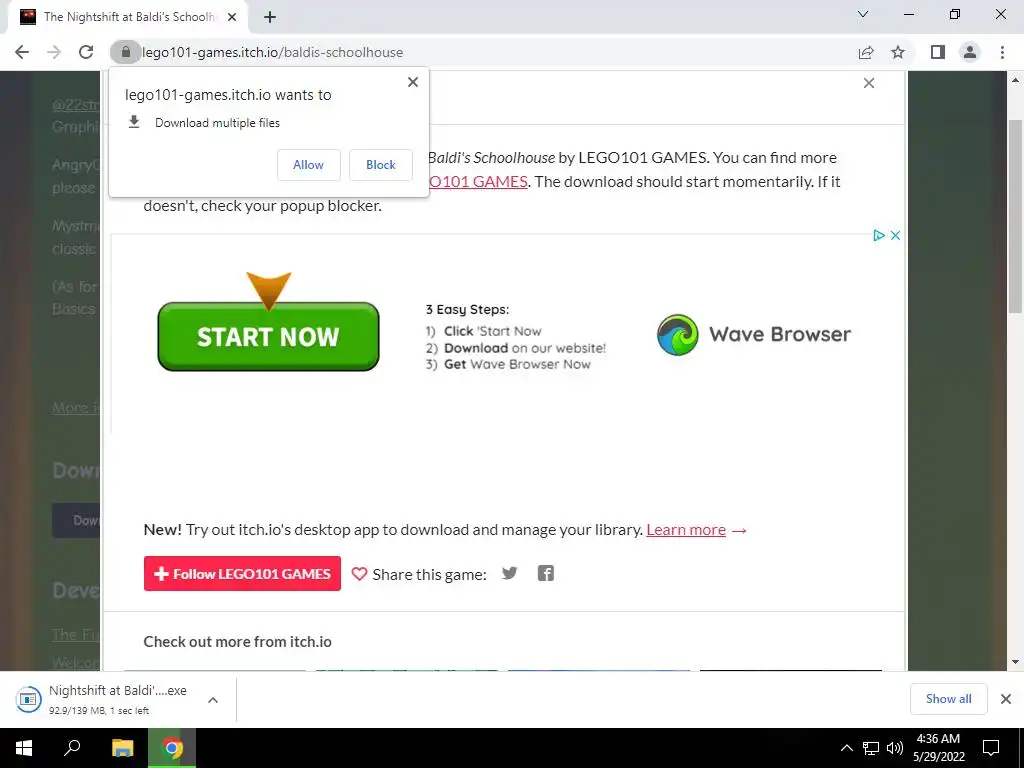Close the downloads bar

click(x=1006, y=699)
